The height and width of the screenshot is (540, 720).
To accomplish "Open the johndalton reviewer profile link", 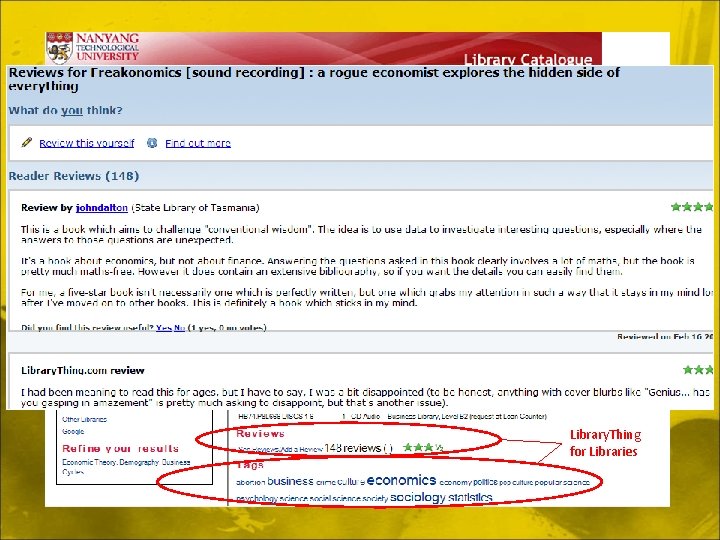I will (101, 208).
